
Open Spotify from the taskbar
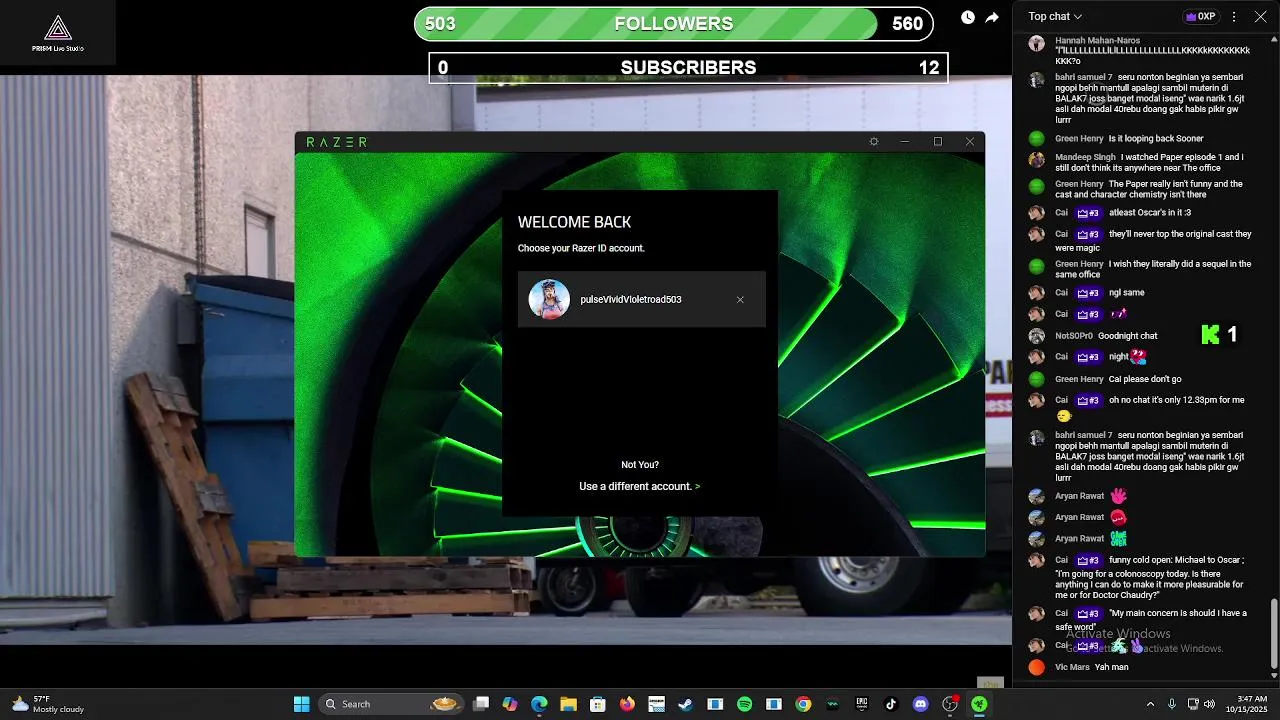744,704
